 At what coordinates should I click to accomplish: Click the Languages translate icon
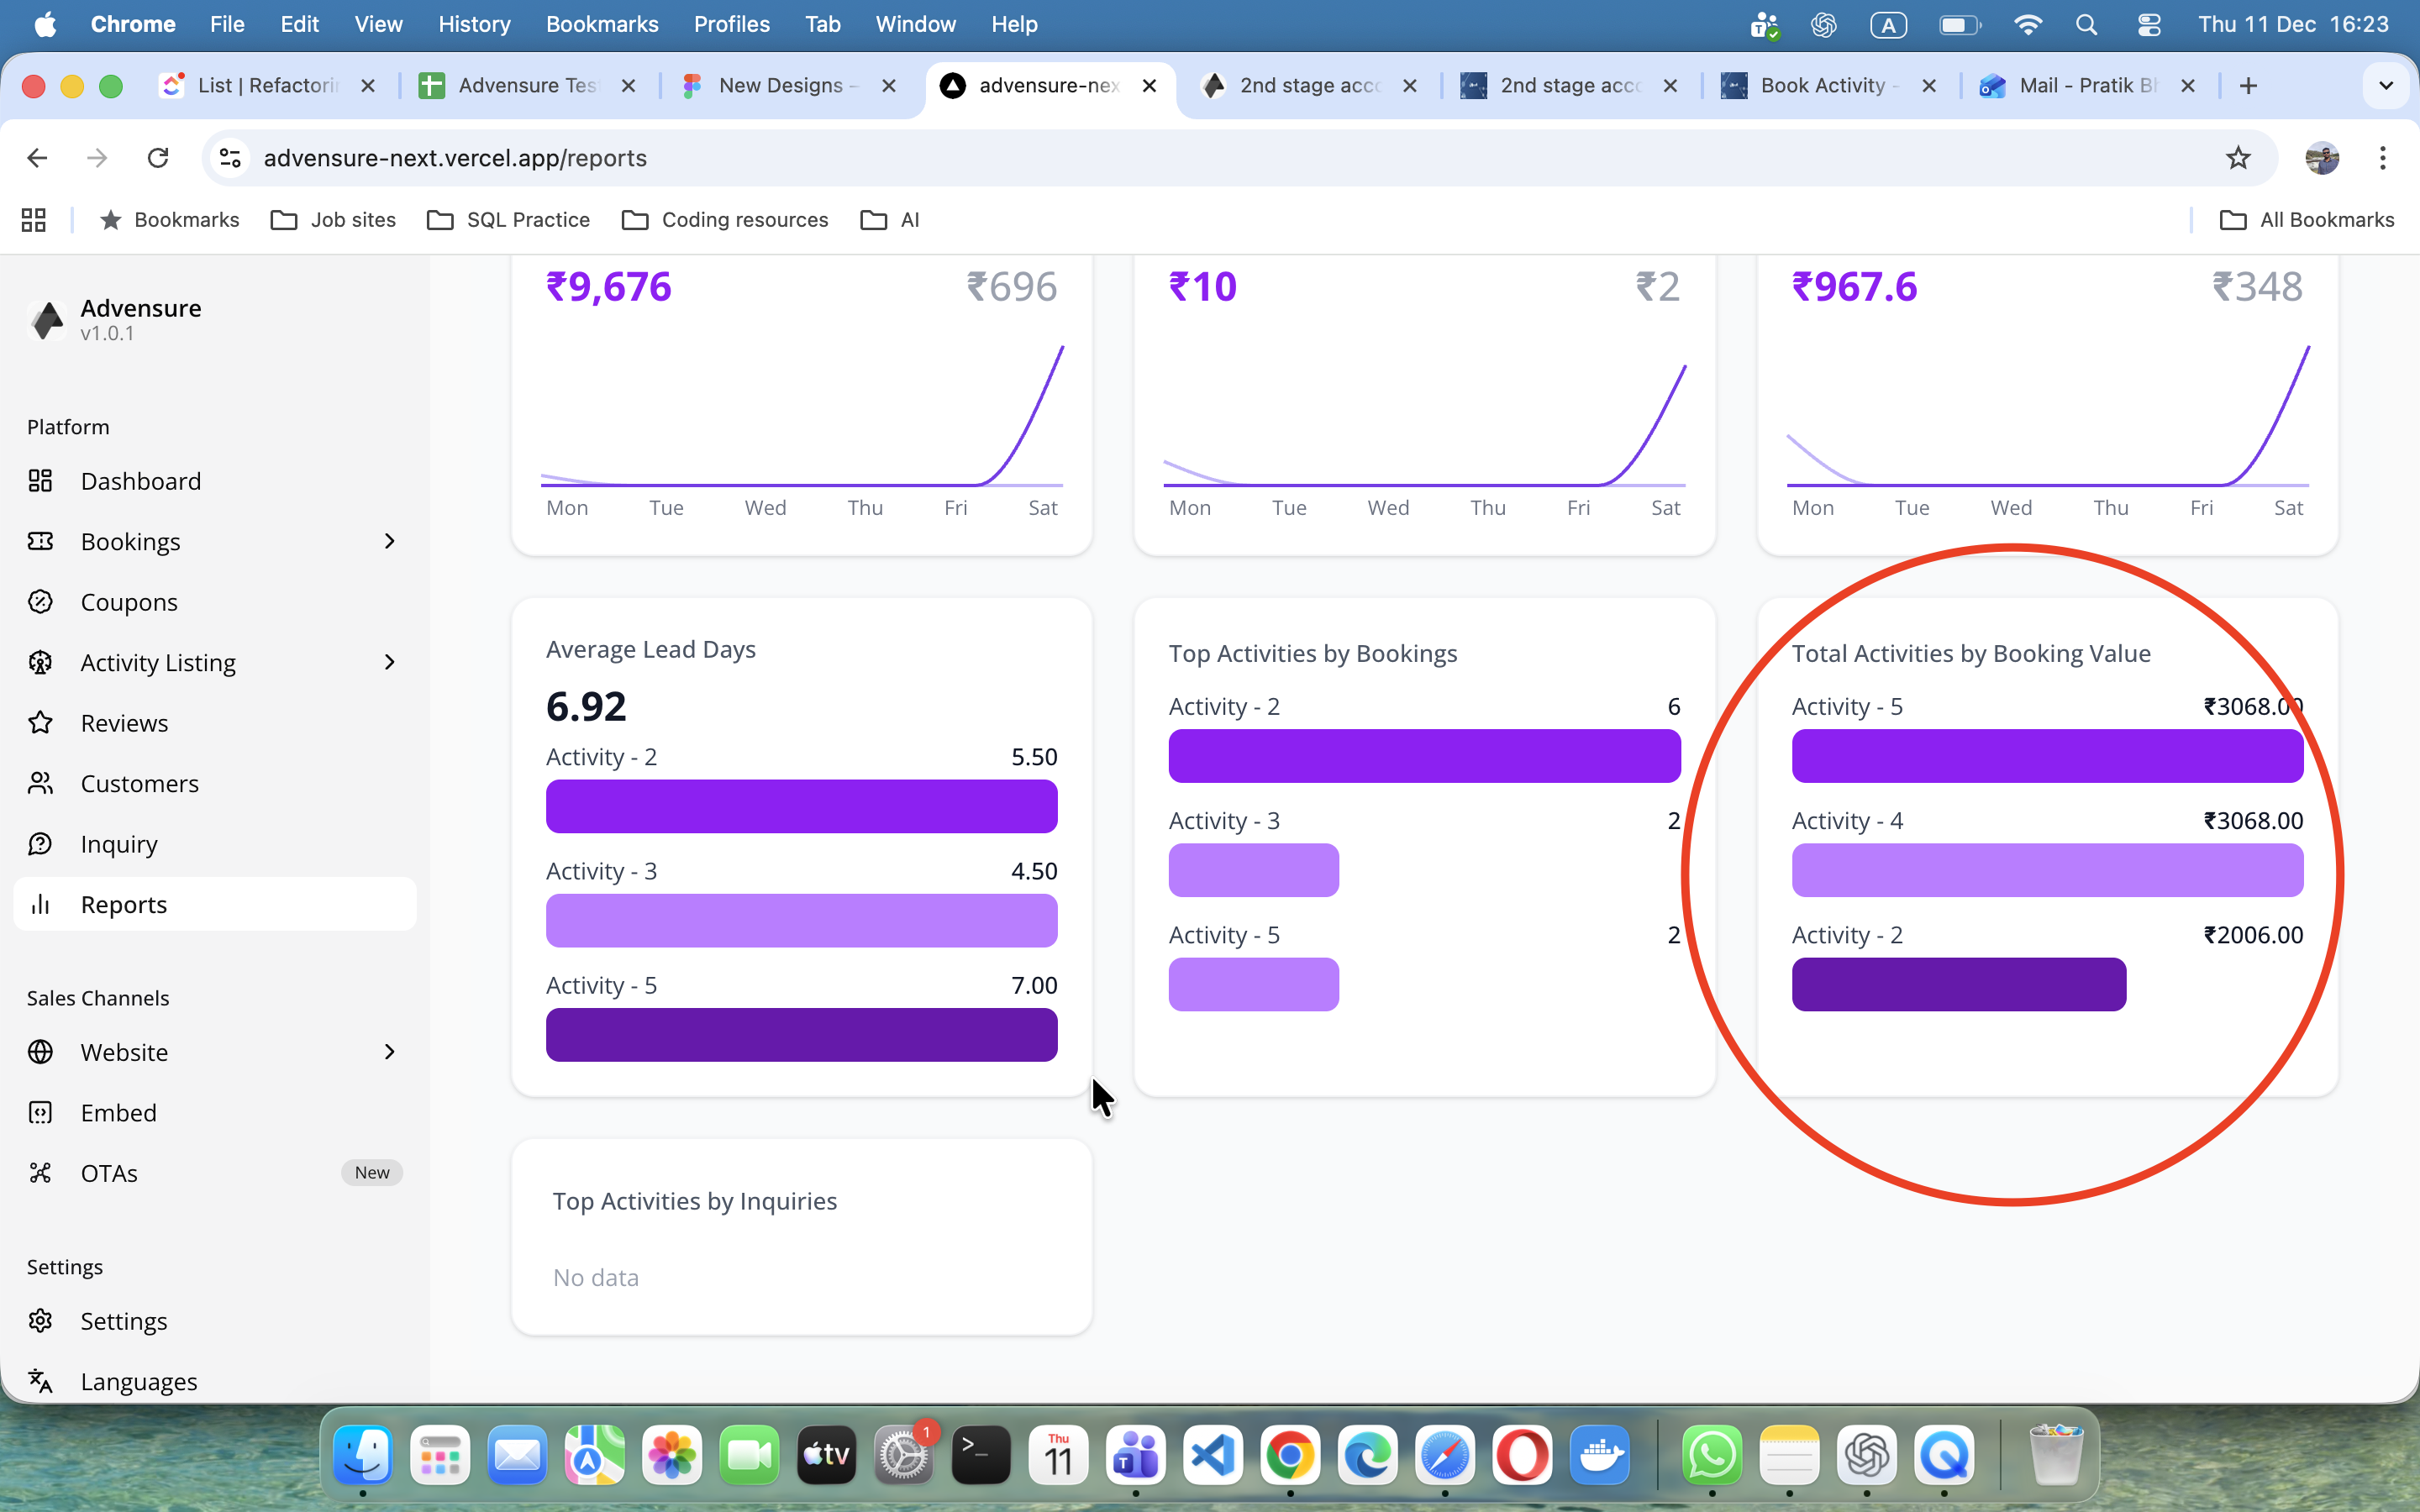pyautogui.click(x=40, y=1381)
